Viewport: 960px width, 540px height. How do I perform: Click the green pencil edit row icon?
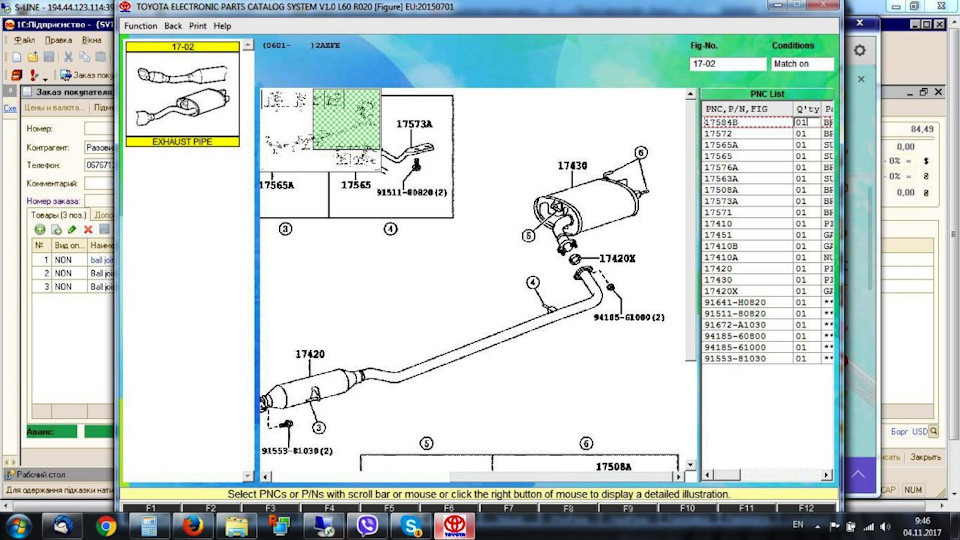click(72, 229)
